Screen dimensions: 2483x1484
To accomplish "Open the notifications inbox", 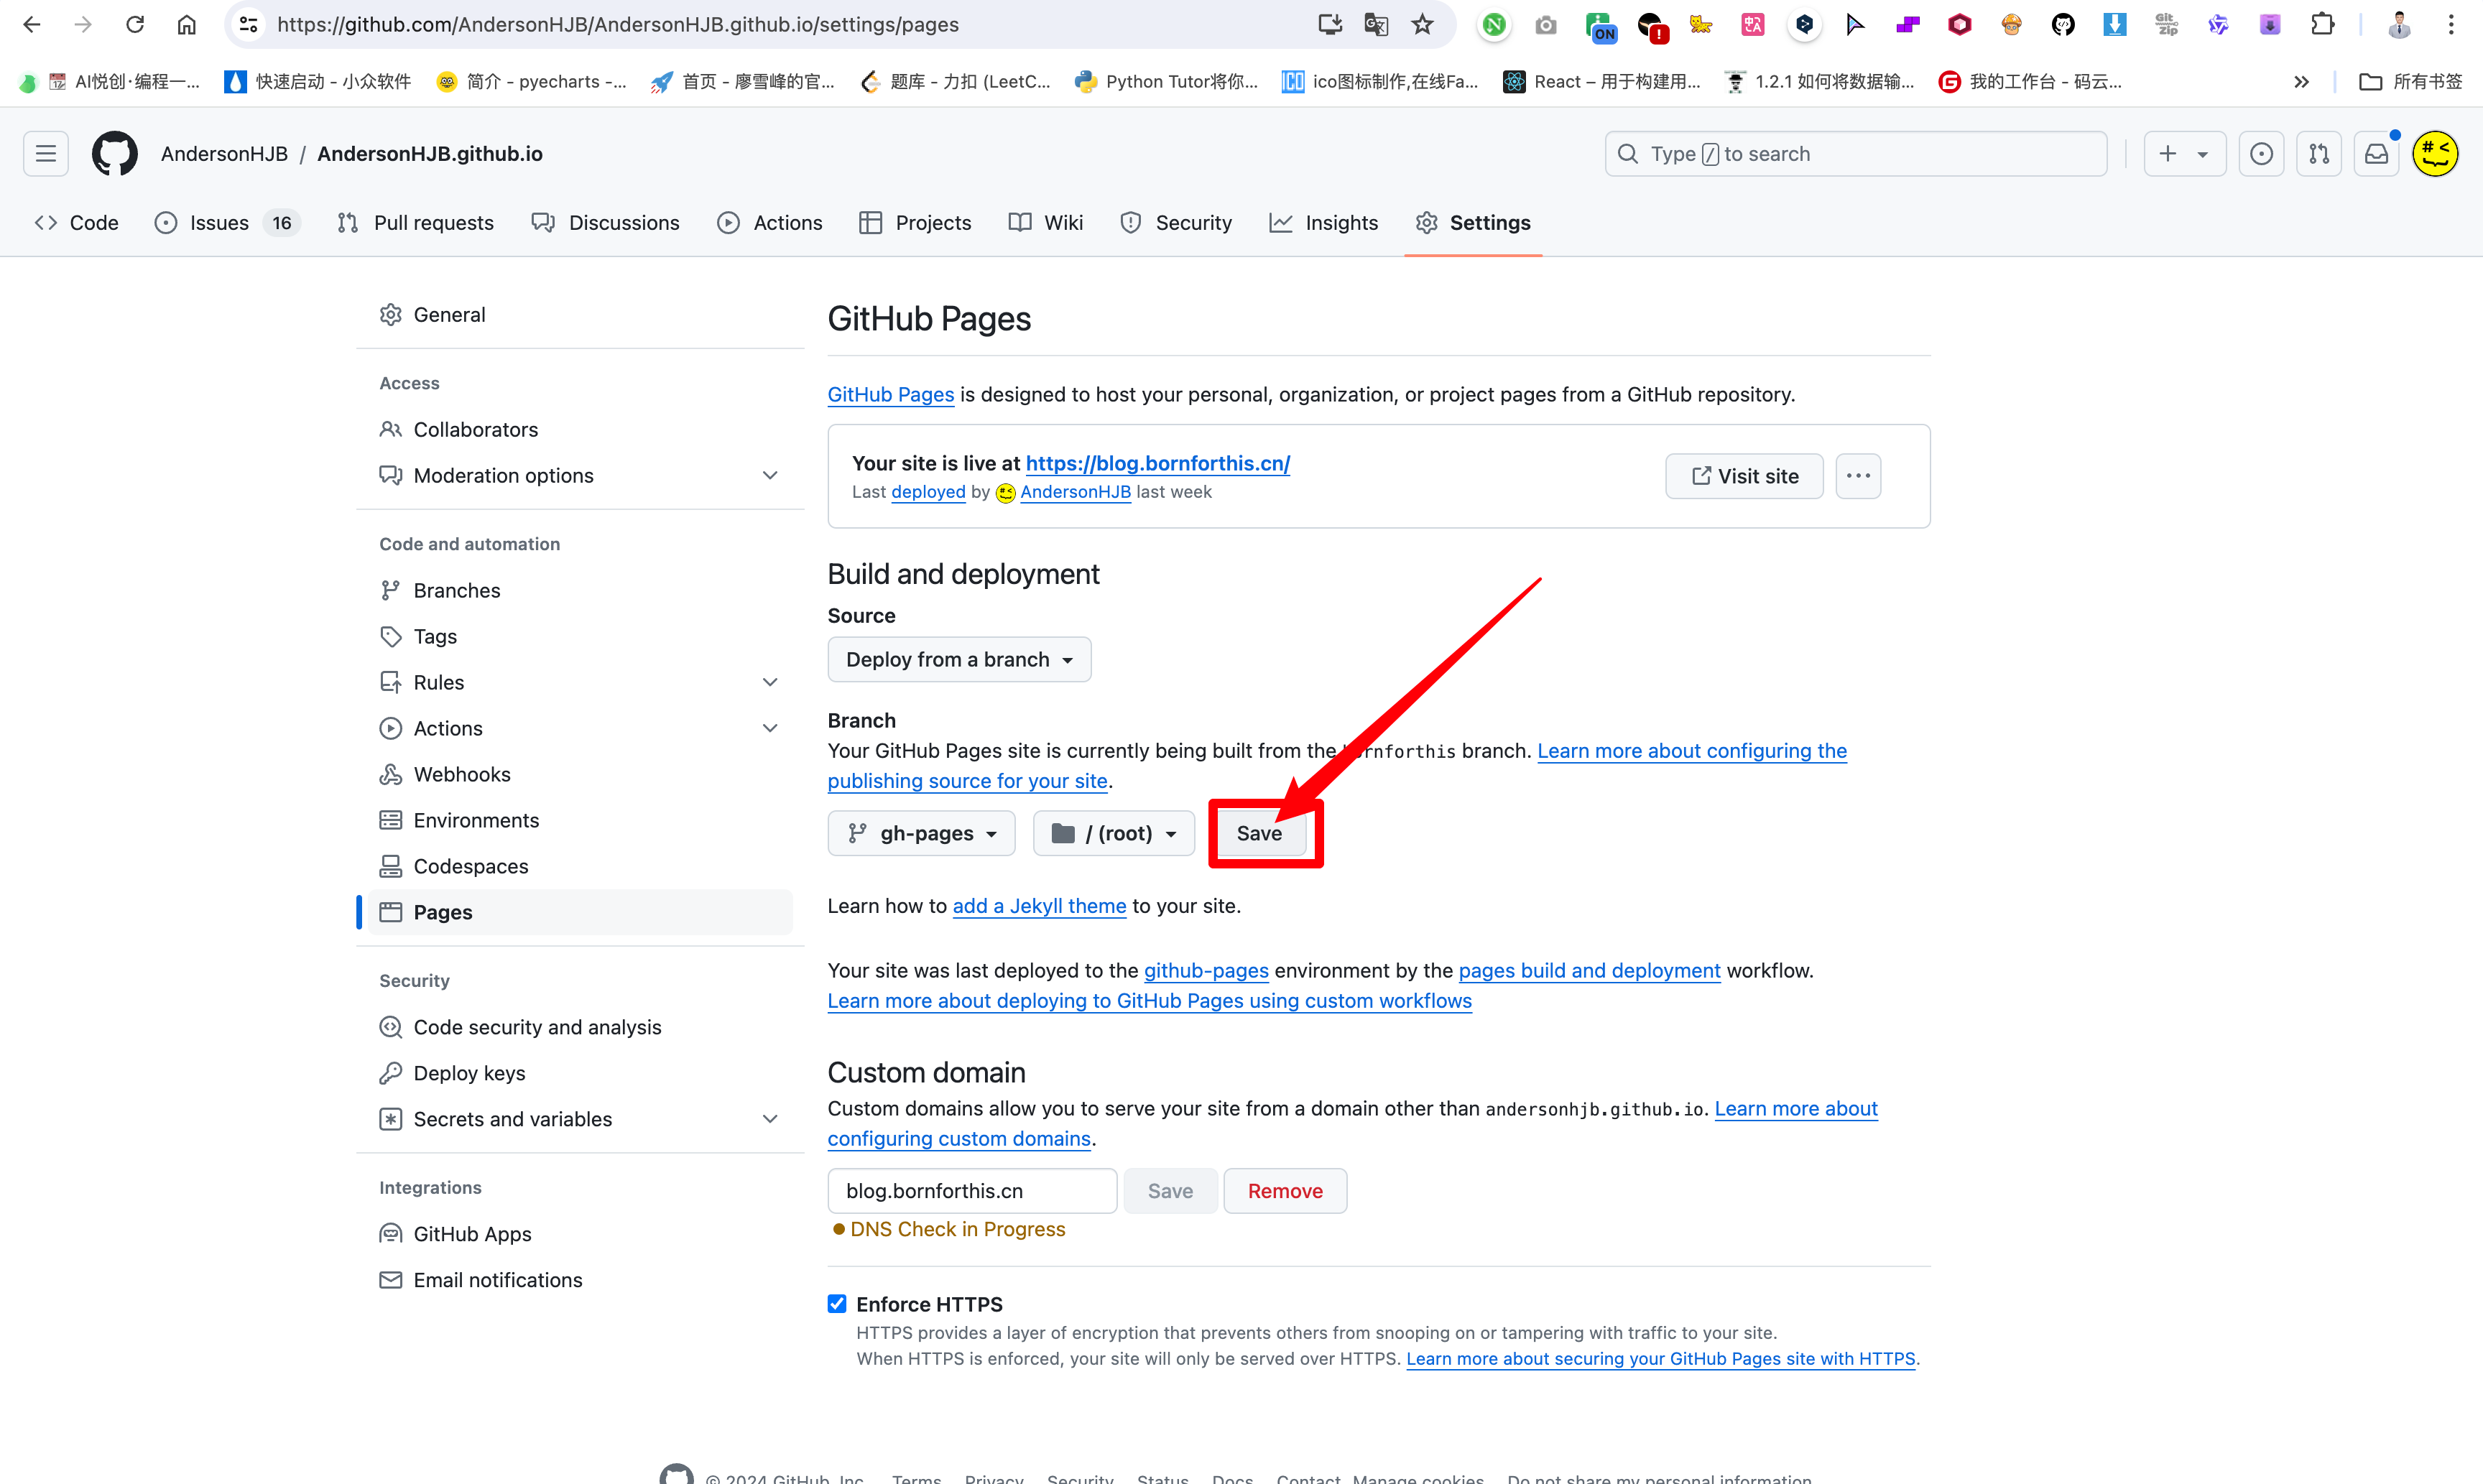I will 2377,154.
